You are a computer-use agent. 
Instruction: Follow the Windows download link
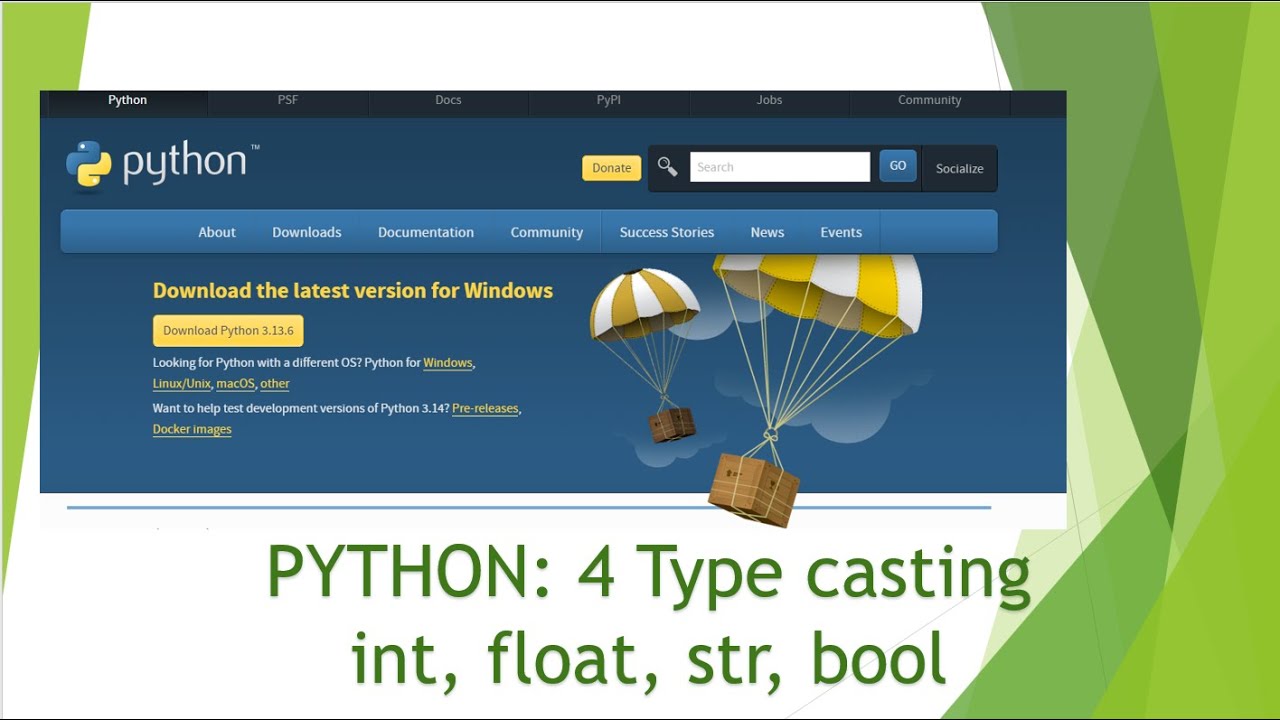click(x=448, y=363)
